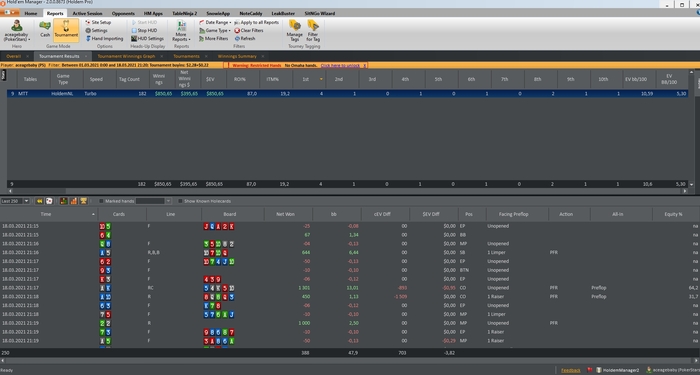This screenshot has width=700, height=375.
Task: Open Filter for Tag
Action: (x=313, y=30)
